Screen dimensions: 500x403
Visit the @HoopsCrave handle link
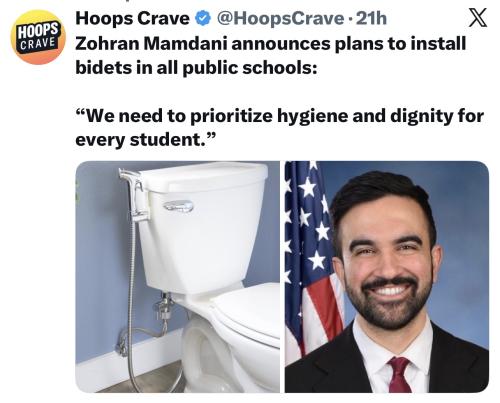coord(280,18)
